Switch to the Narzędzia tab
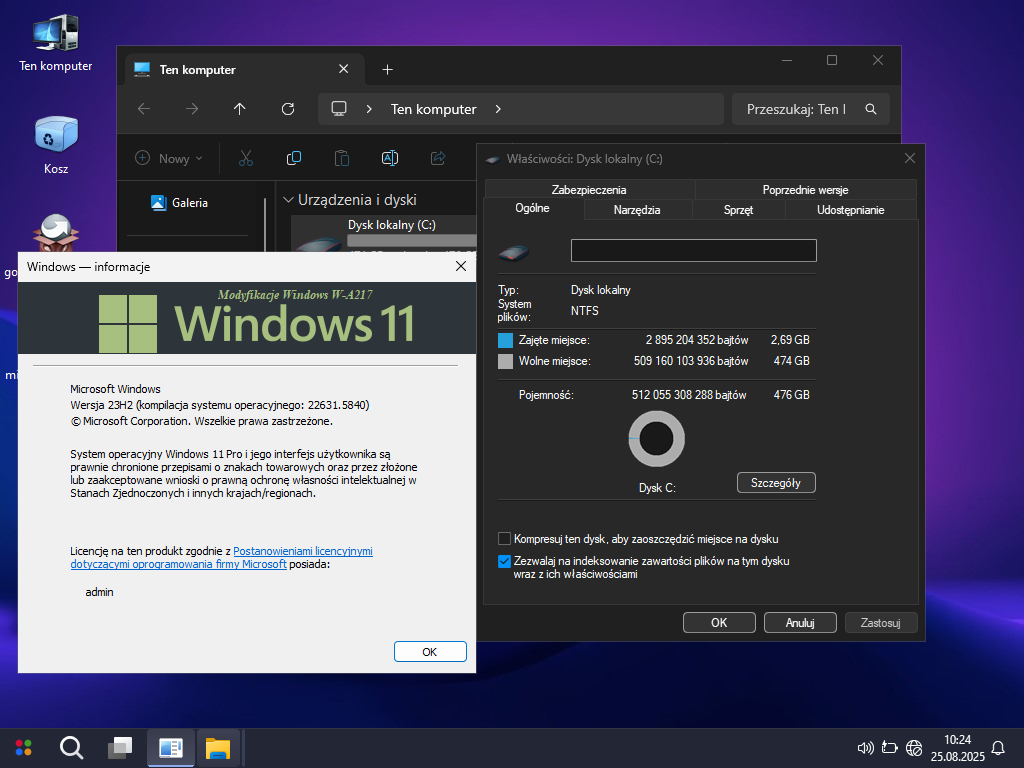 [637, 210]
